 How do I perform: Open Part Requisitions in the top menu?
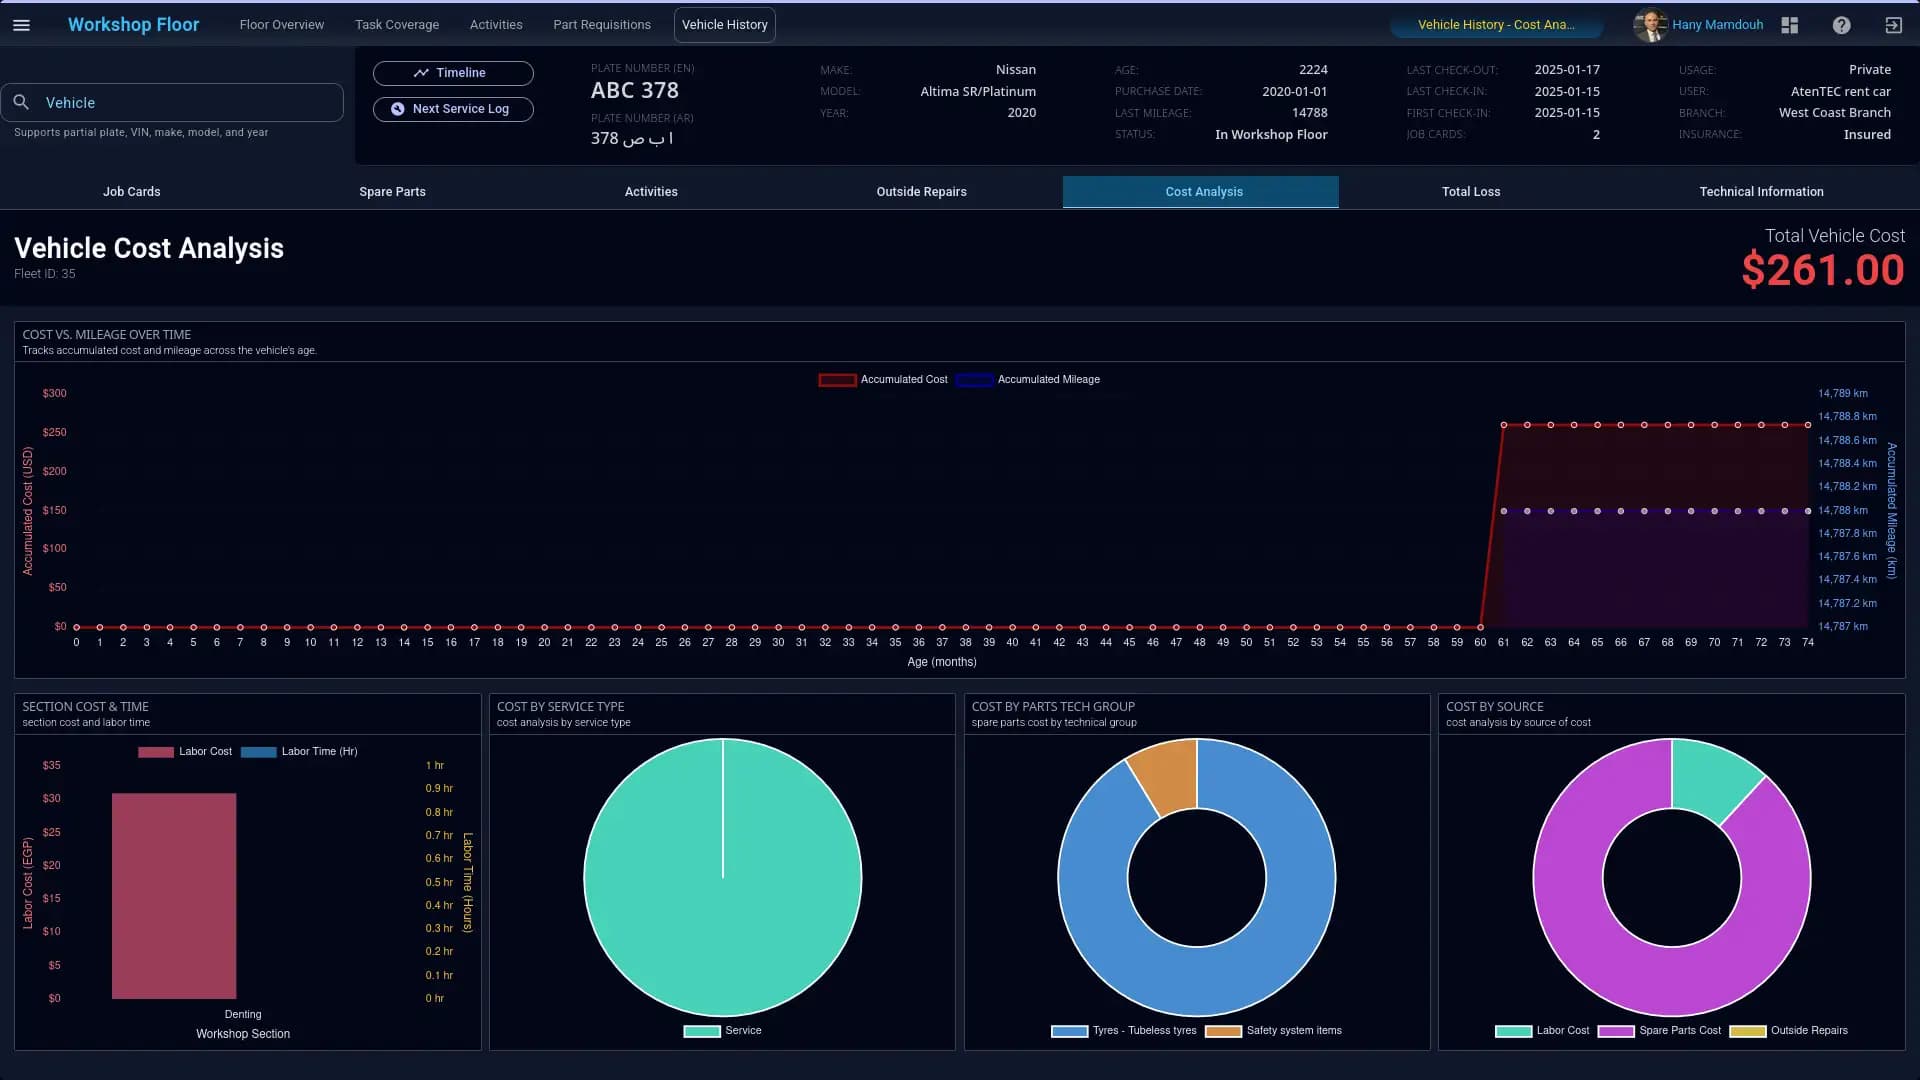coord(601,25)
